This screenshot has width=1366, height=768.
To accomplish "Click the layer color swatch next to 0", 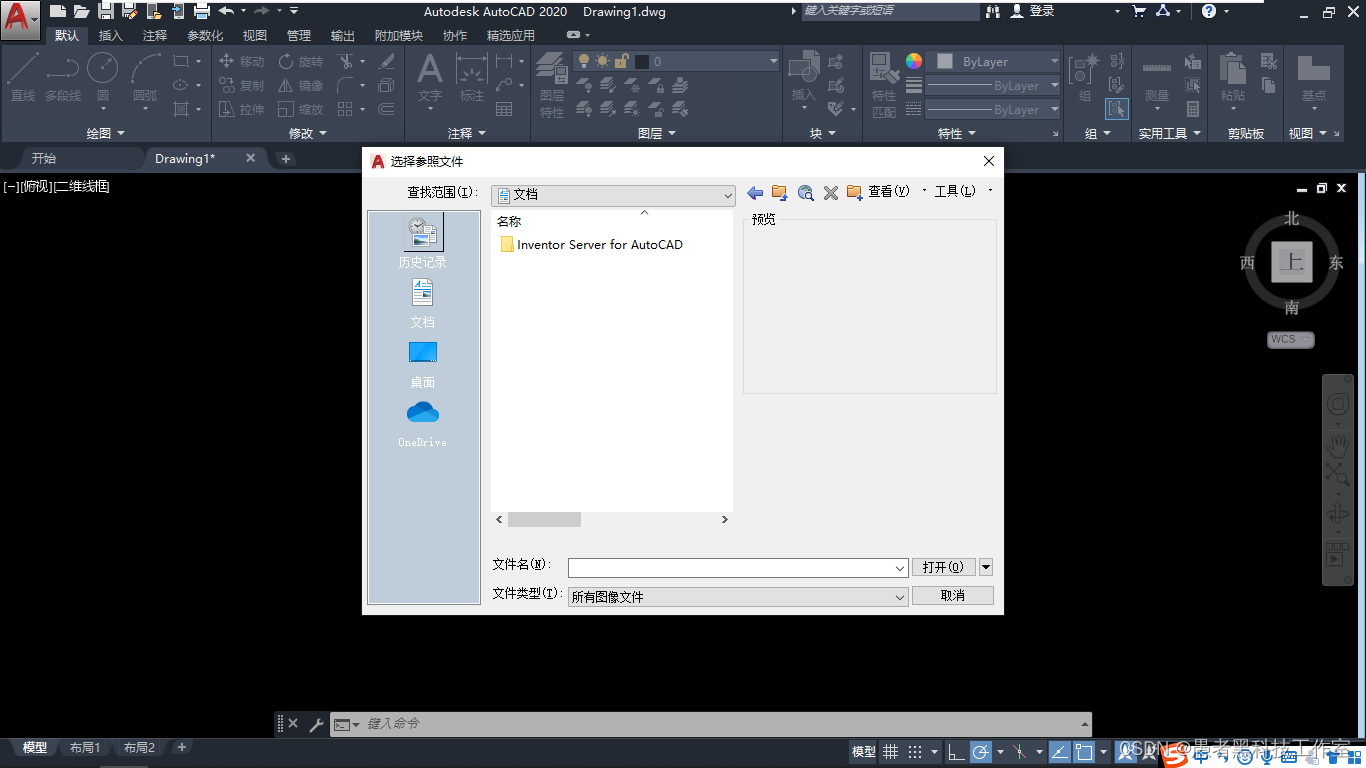I will click(x=642, y=61).
